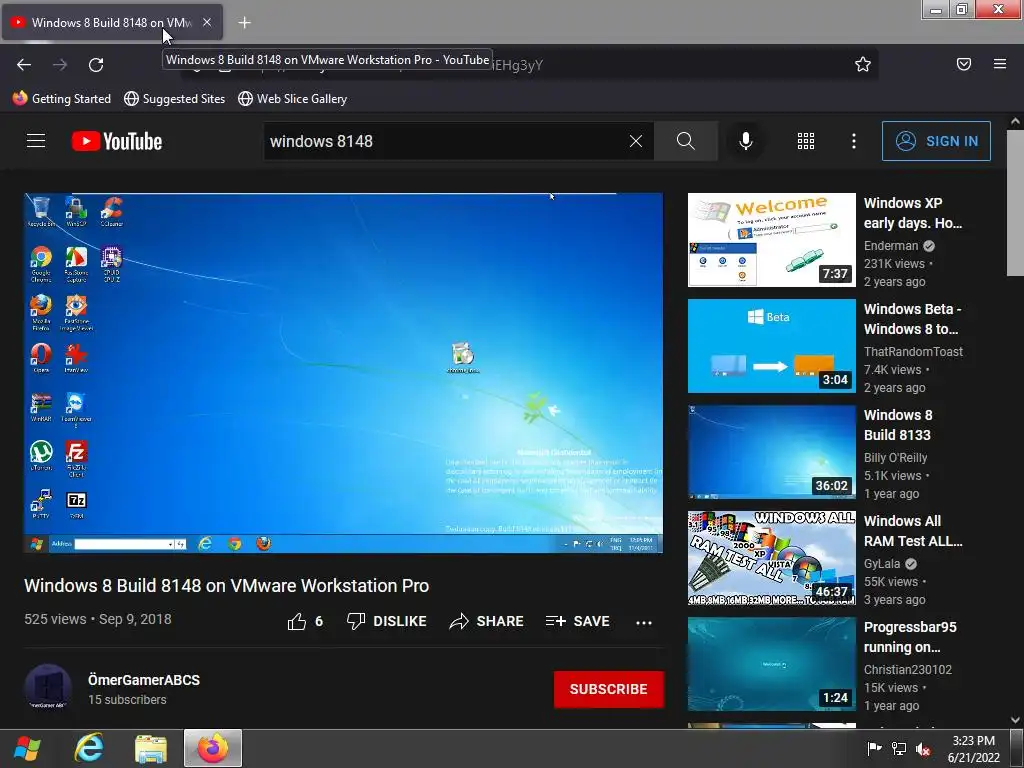Open YouTube settings three-dot menu
This screenshot has height=768, width=1024.
854,141
